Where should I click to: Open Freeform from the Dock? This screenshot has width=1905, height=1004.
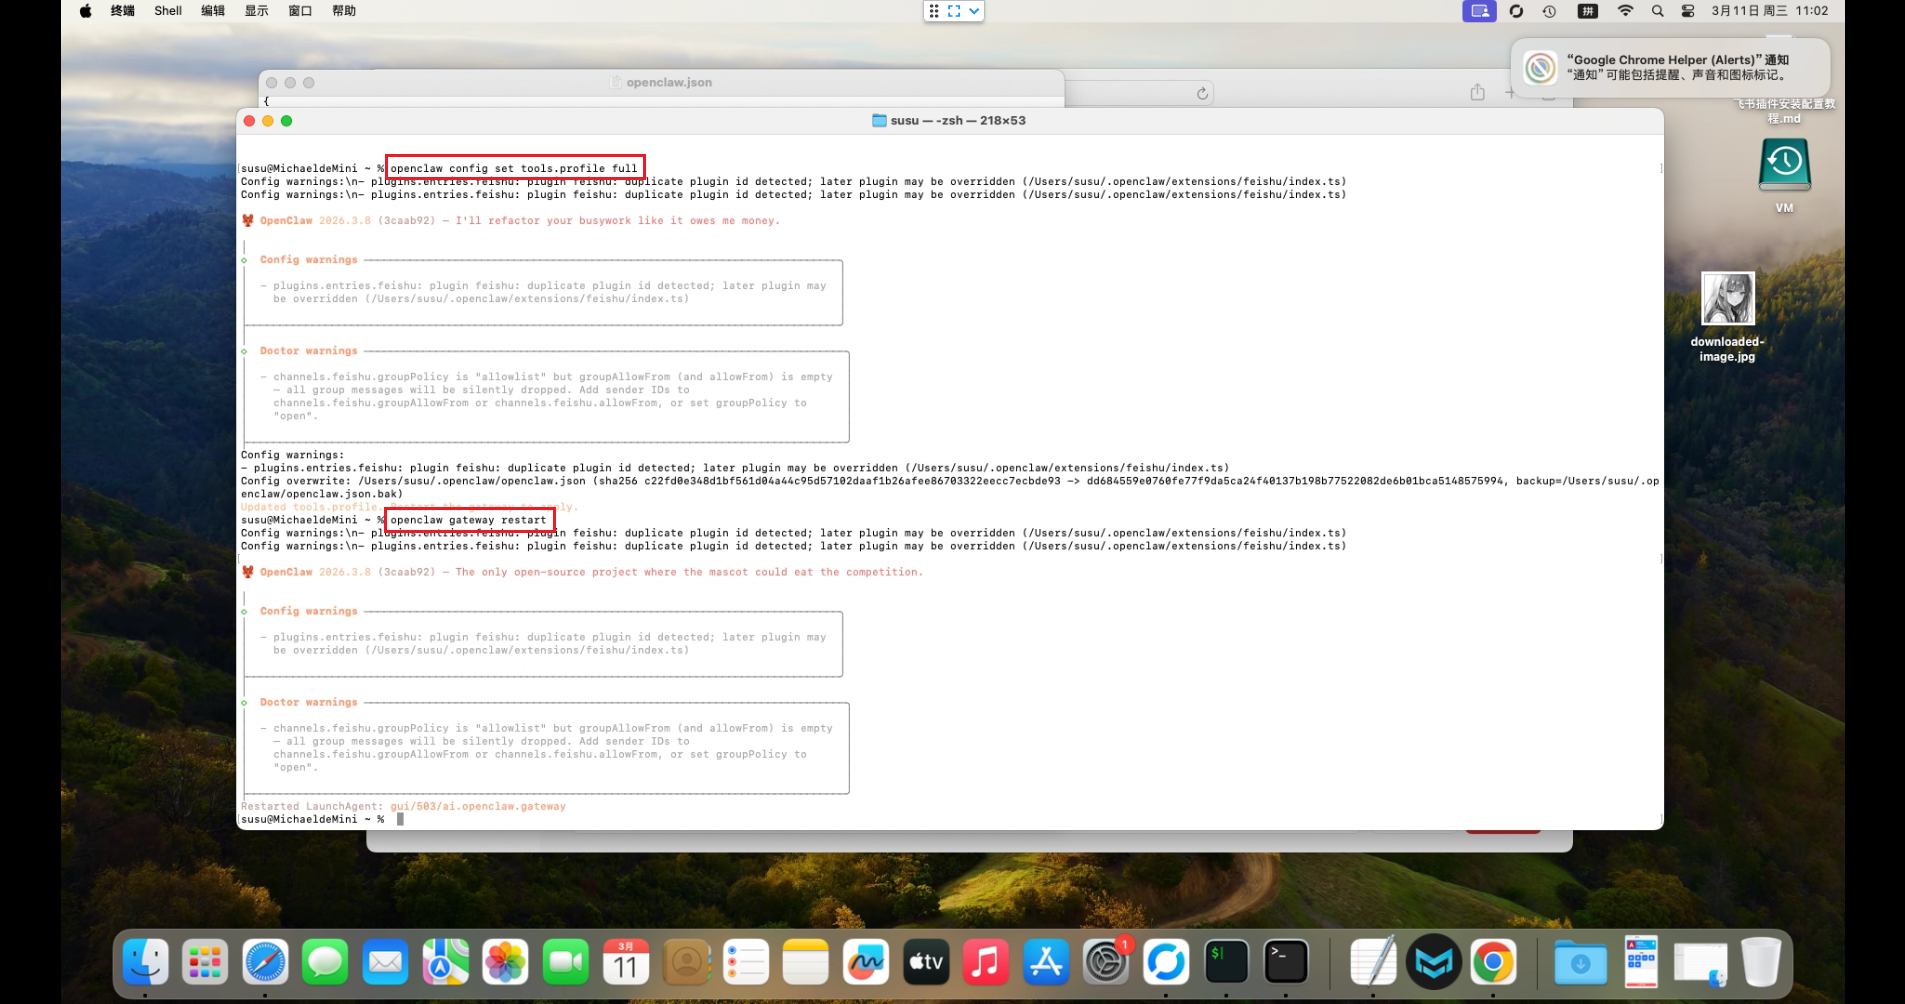tap(865, 962)
